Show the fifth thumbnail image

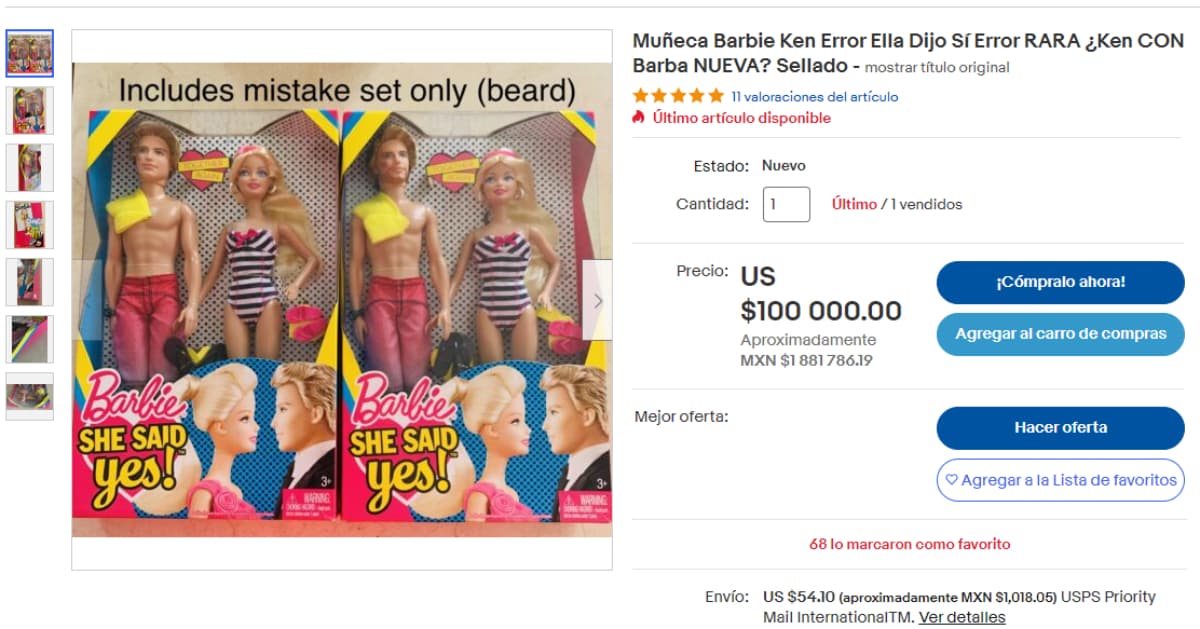30,282
